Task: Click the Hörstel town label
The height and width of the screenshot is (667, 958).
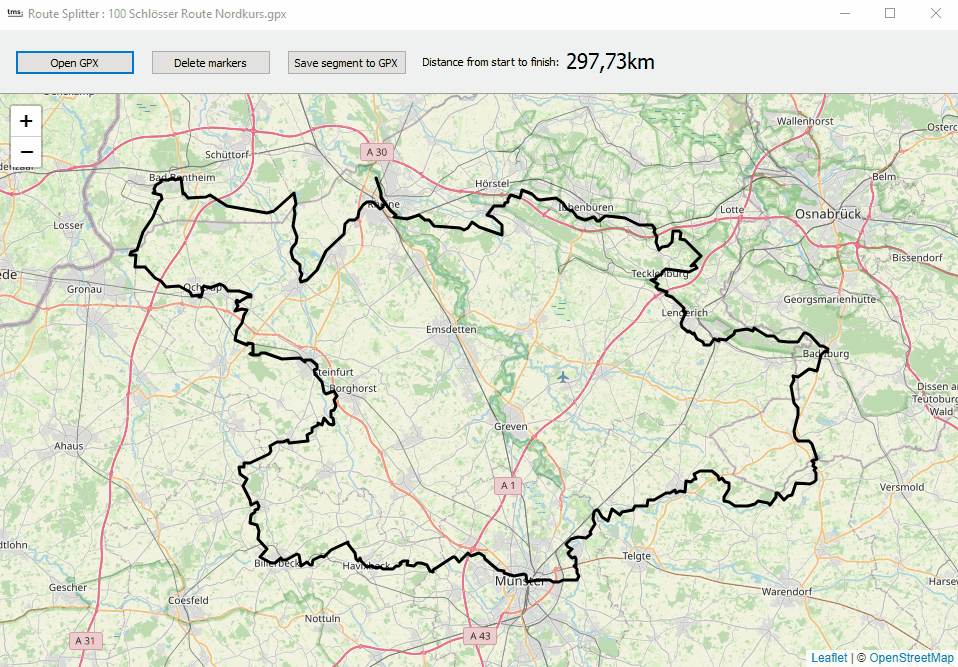Action: (492, 183)
